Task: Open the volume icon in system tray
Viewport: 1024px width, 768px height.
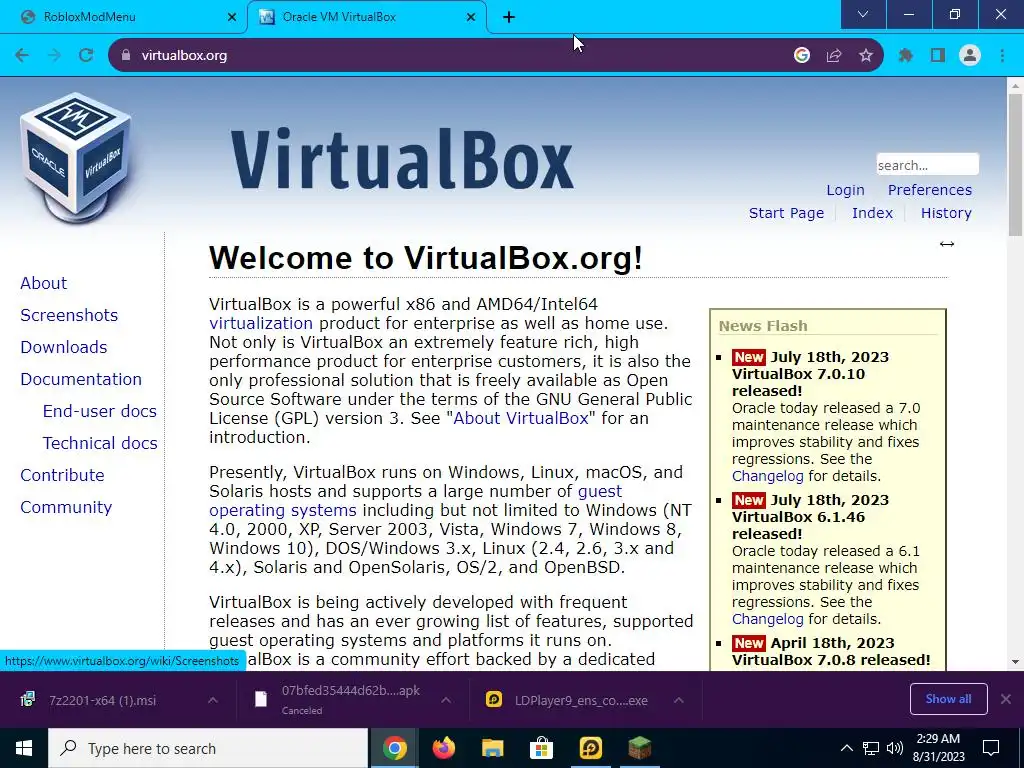Action: click(895, 748)
